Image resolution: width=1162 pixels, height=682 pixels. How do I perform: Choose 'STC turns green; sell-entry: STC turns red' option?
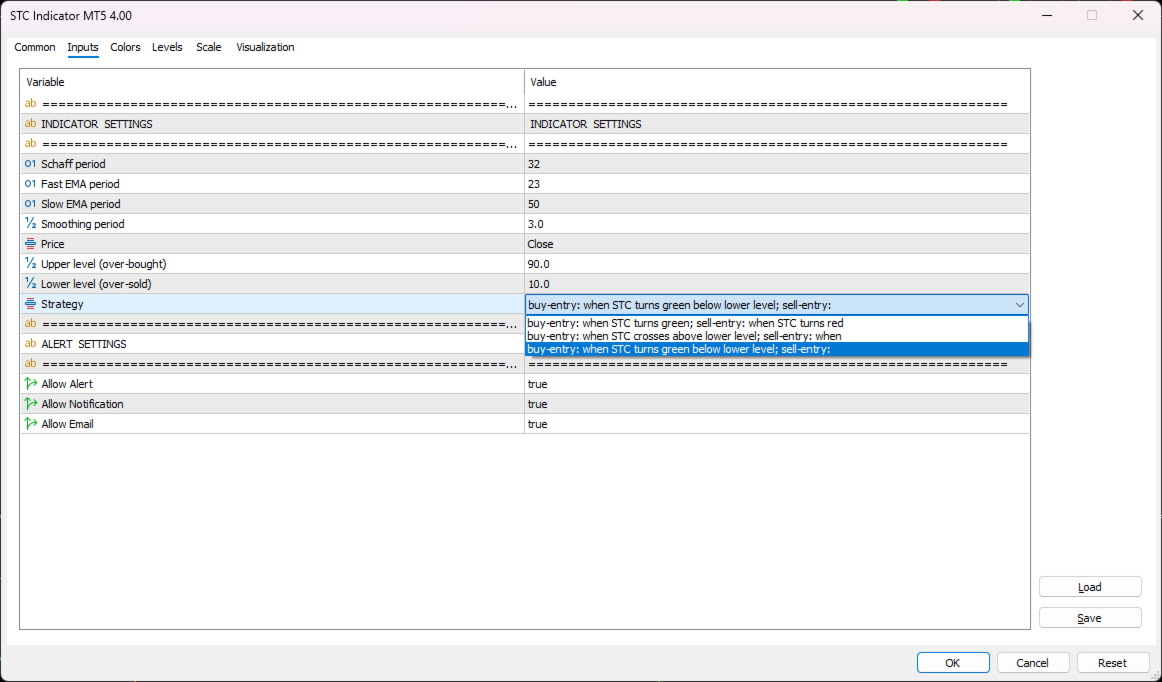click(777, 323)
